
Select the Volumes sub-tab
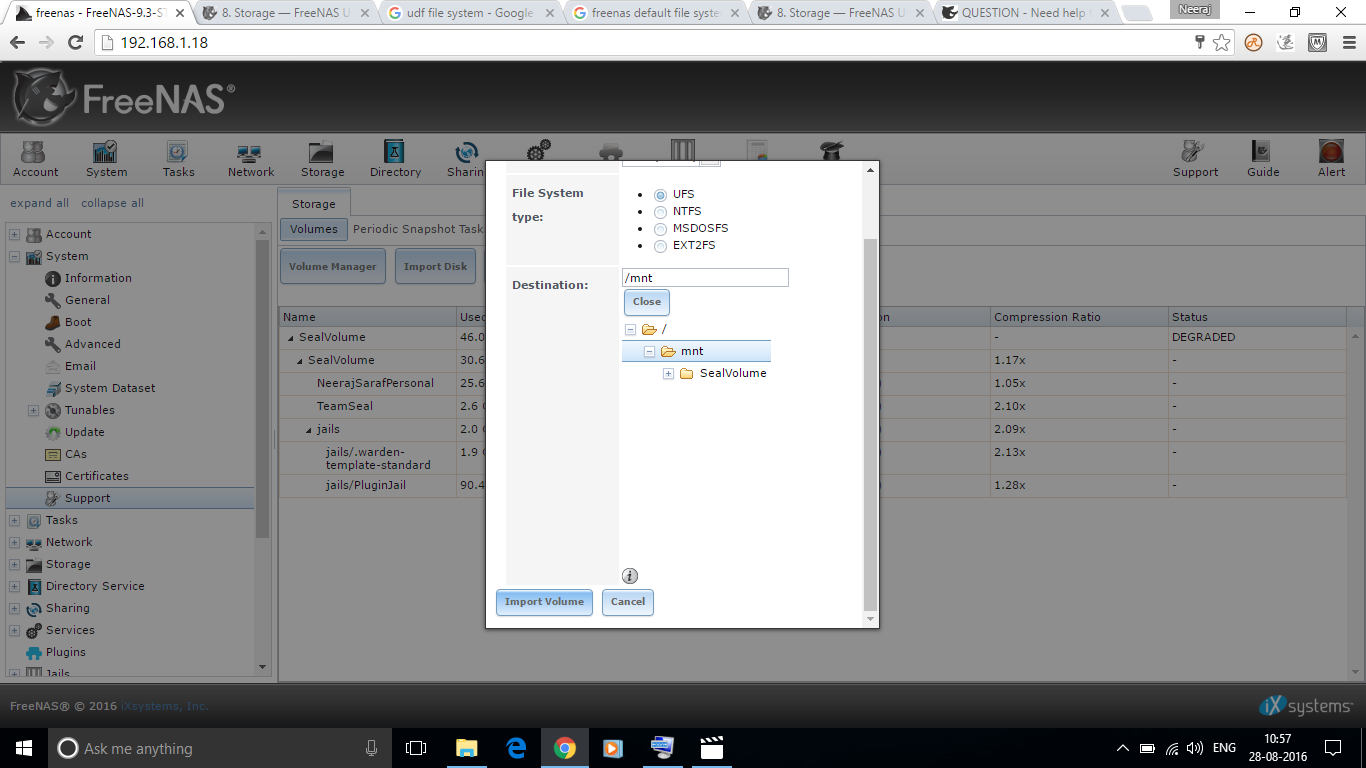tap(314, 229)
